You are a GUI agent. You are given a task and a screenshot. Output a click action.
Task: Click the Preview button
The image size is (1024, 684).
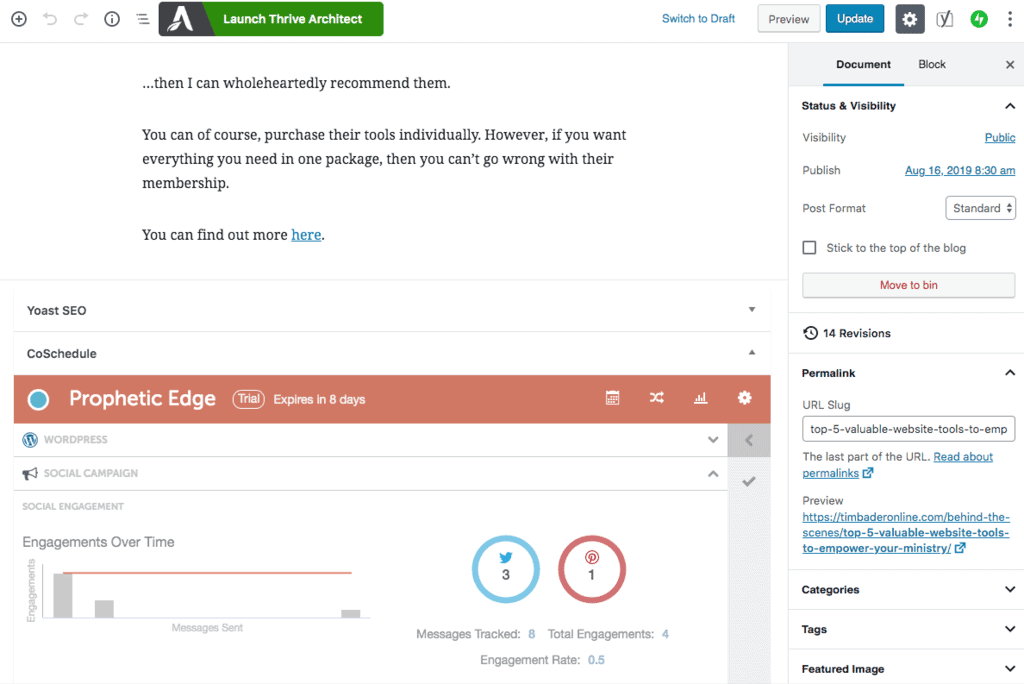point(788,19)
